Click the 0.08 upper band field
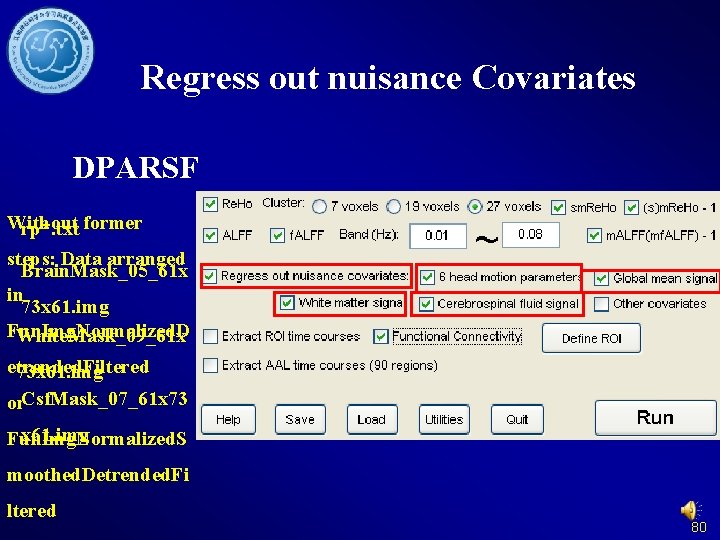The image size is (720, 540). pyautogui.click(x=531, y=235)
